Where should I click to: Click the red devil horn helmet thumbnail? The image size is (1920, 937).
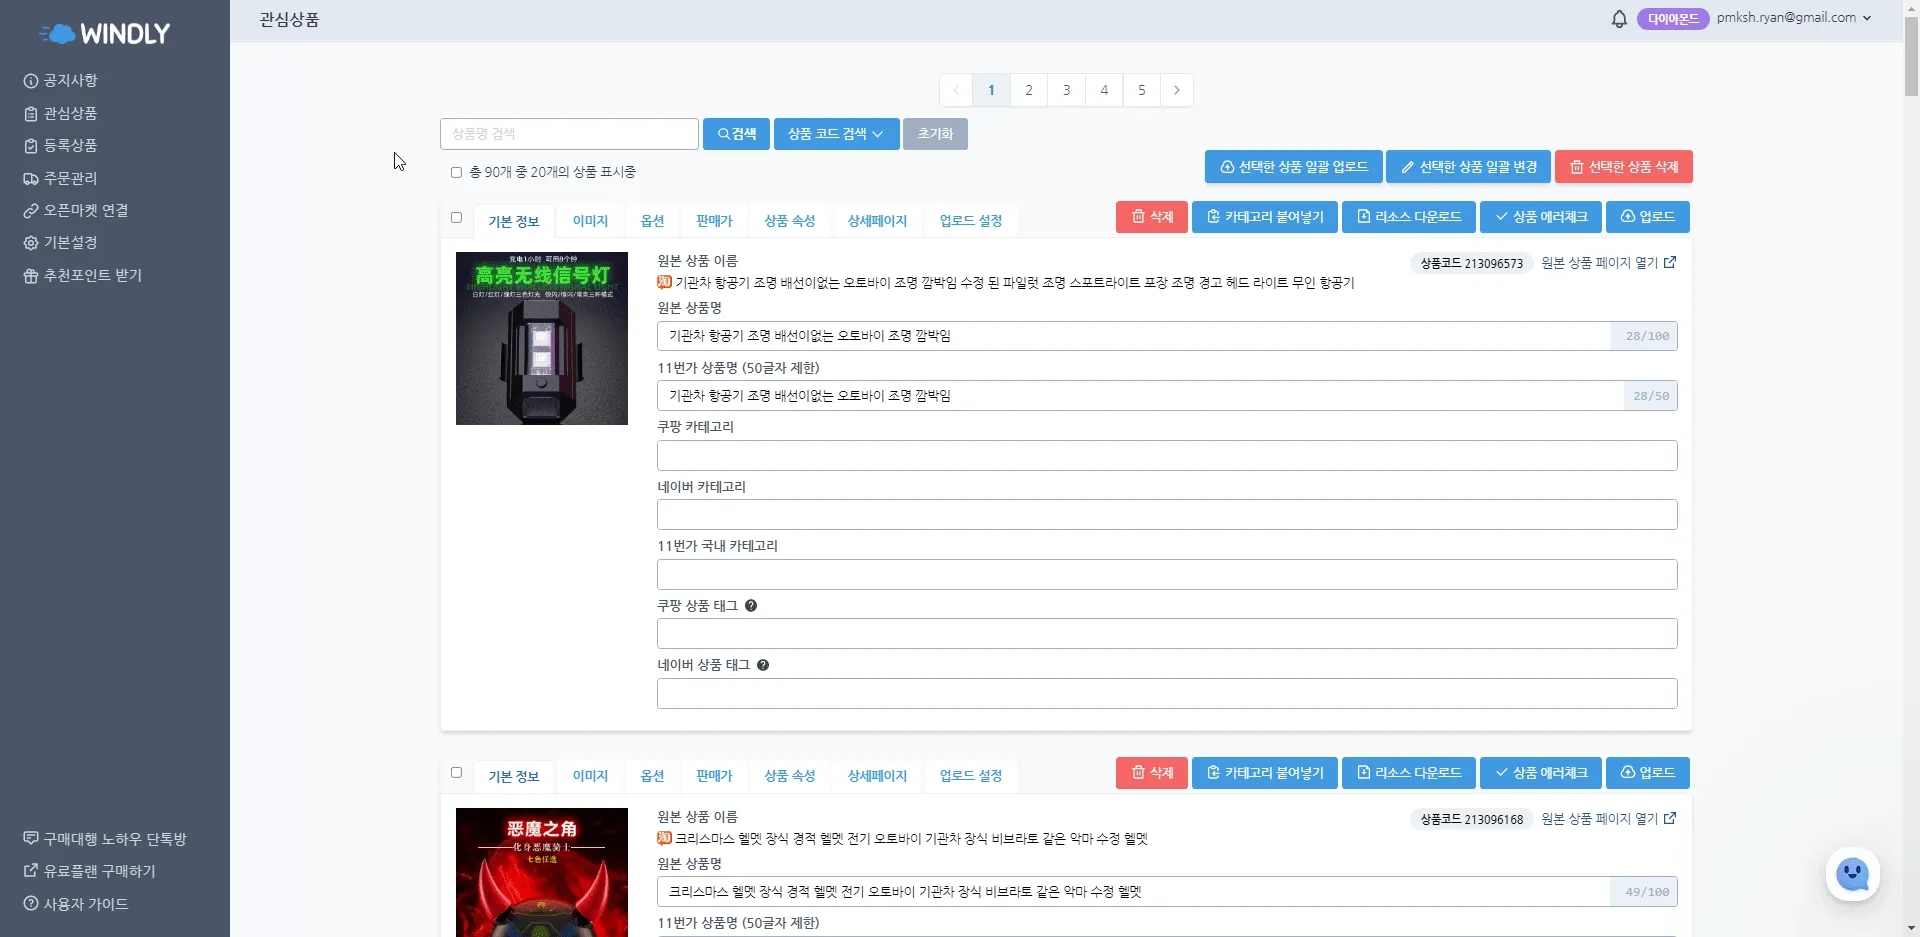542,872
